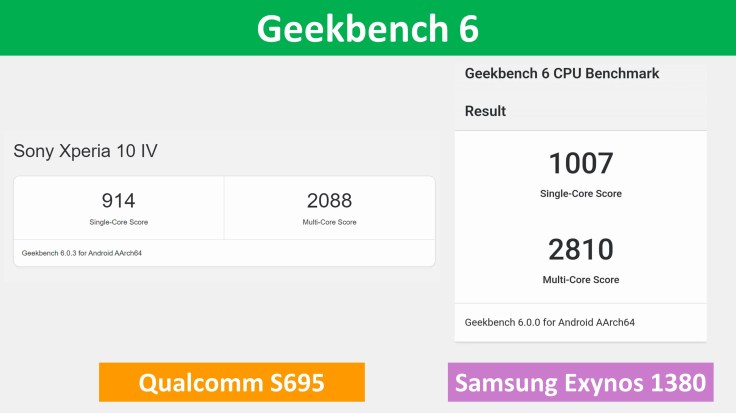736x413 pixels.
Task: Click vertical divider between 914 and 2088
Action: (x=224, y=208)
